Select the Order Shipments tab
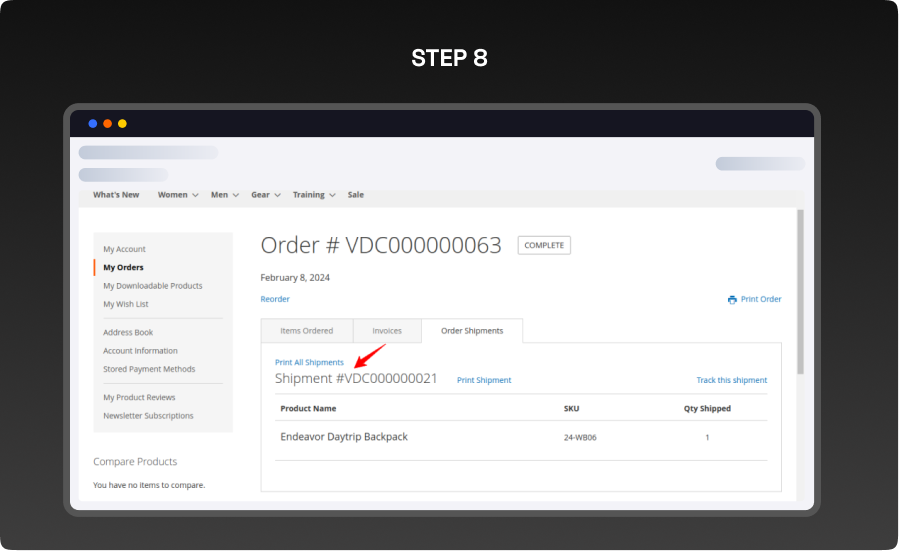899x551 pixels. coord(472,331)
